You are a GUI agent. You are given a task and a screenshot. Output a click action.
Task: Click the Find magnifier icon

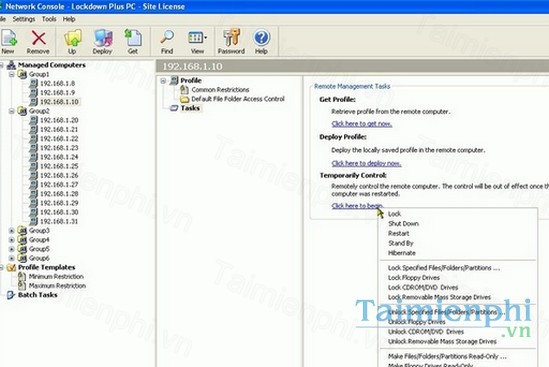(167, 37)
